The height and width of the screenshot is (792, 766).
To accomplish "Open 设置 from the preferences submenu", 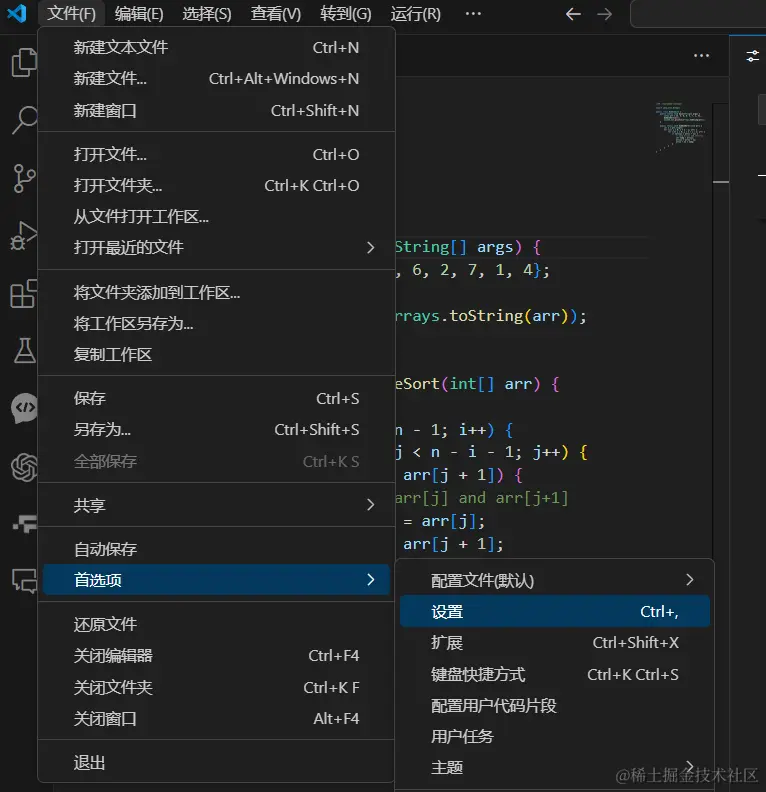I will click(554, 612).
